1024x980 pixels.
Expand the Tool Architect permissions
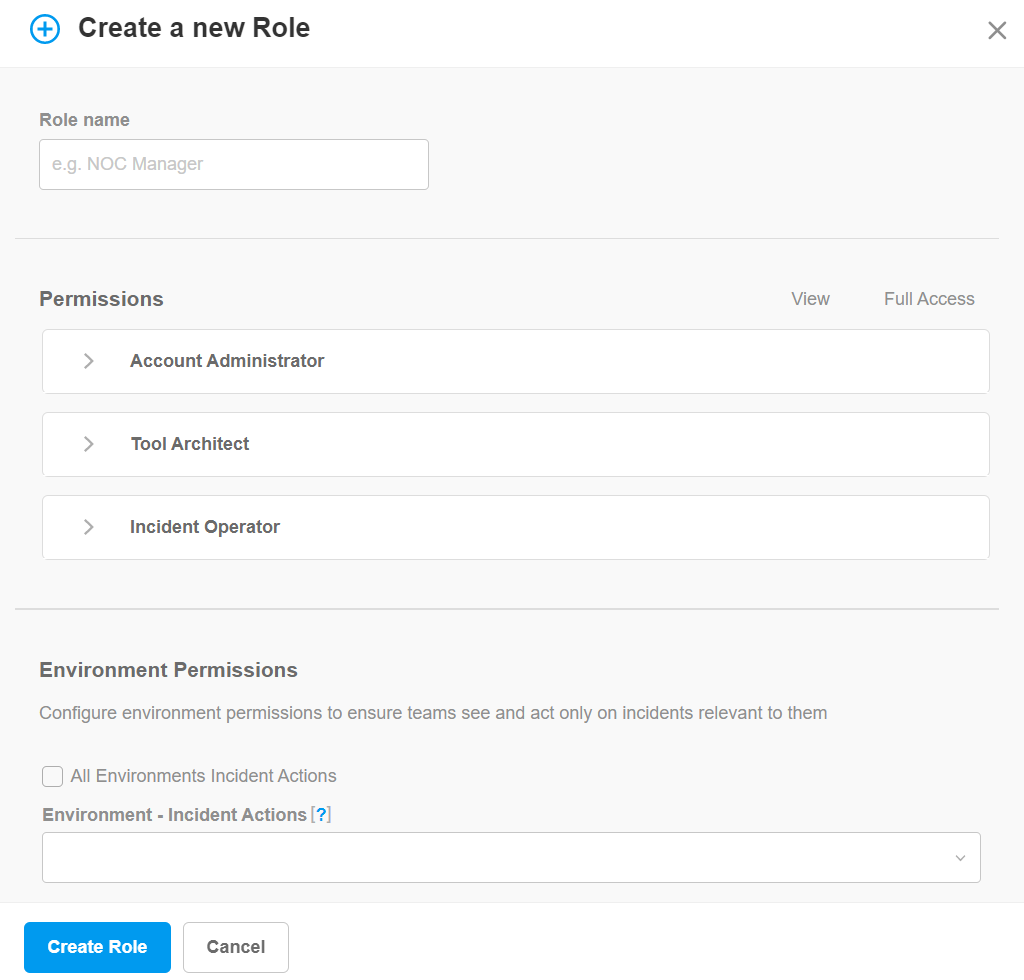(x=88, y=444)
